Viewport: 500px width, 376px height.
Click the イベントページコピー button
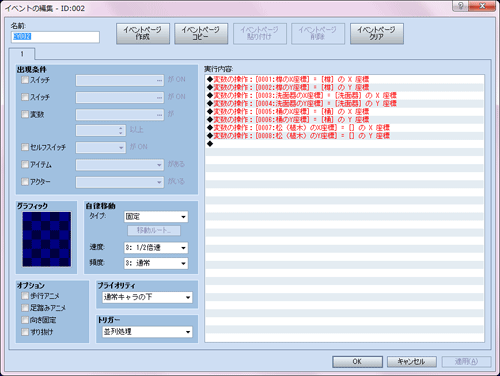click(201, 33)
